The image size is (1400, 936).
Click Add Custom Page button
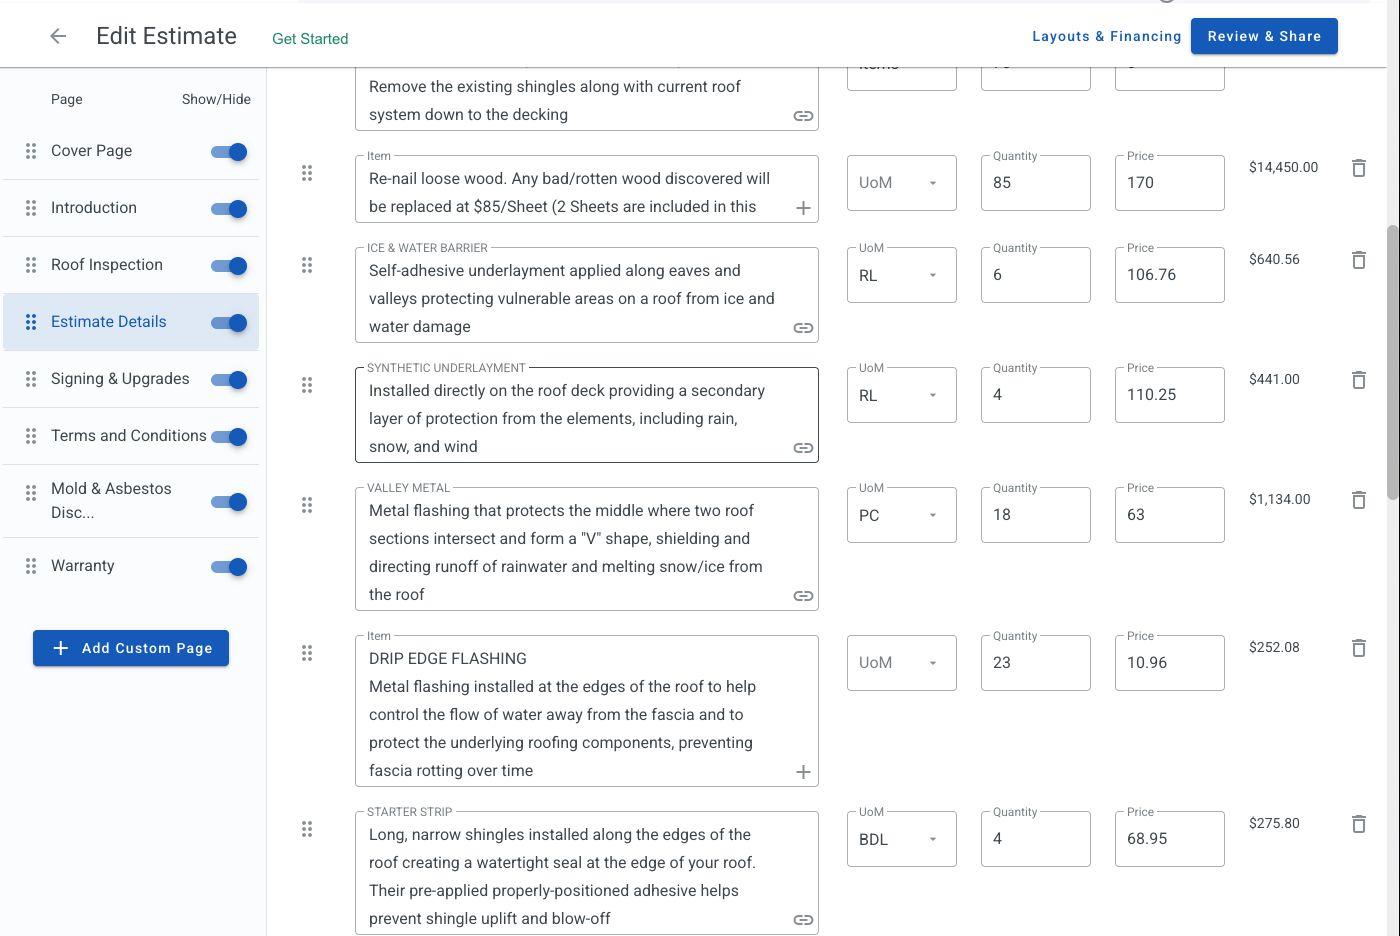click(x=131, y=648)
